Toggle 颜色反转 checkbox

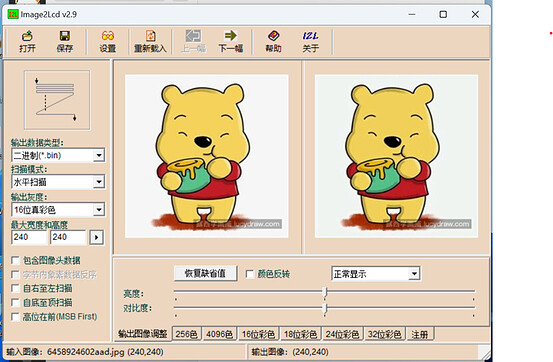250,274
